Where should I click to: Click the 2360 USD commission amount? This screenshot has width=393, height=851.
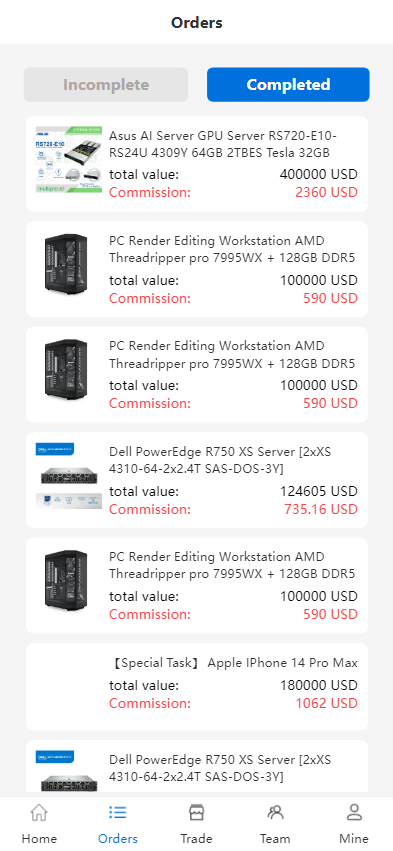coord(327,193)
